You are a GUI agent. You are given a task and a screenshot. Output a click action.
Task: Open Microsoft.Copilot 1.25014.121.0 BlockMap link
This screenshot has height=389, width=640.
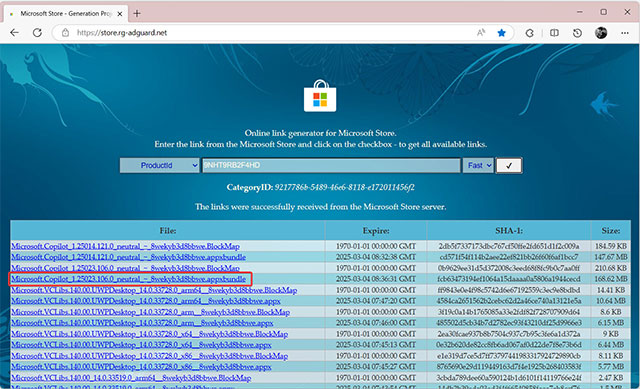point(125,246)
